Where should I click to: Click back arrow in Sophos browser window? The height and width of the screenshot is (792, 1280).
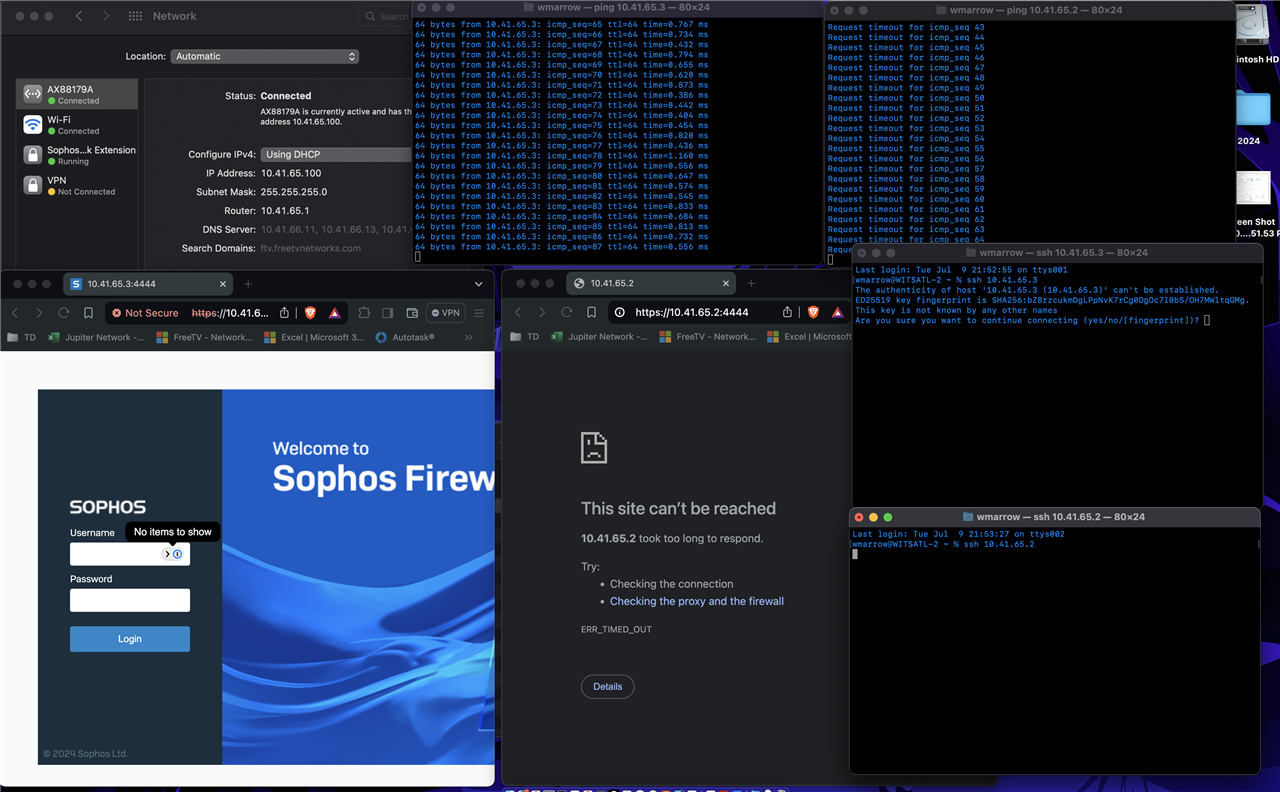[15, 313]
